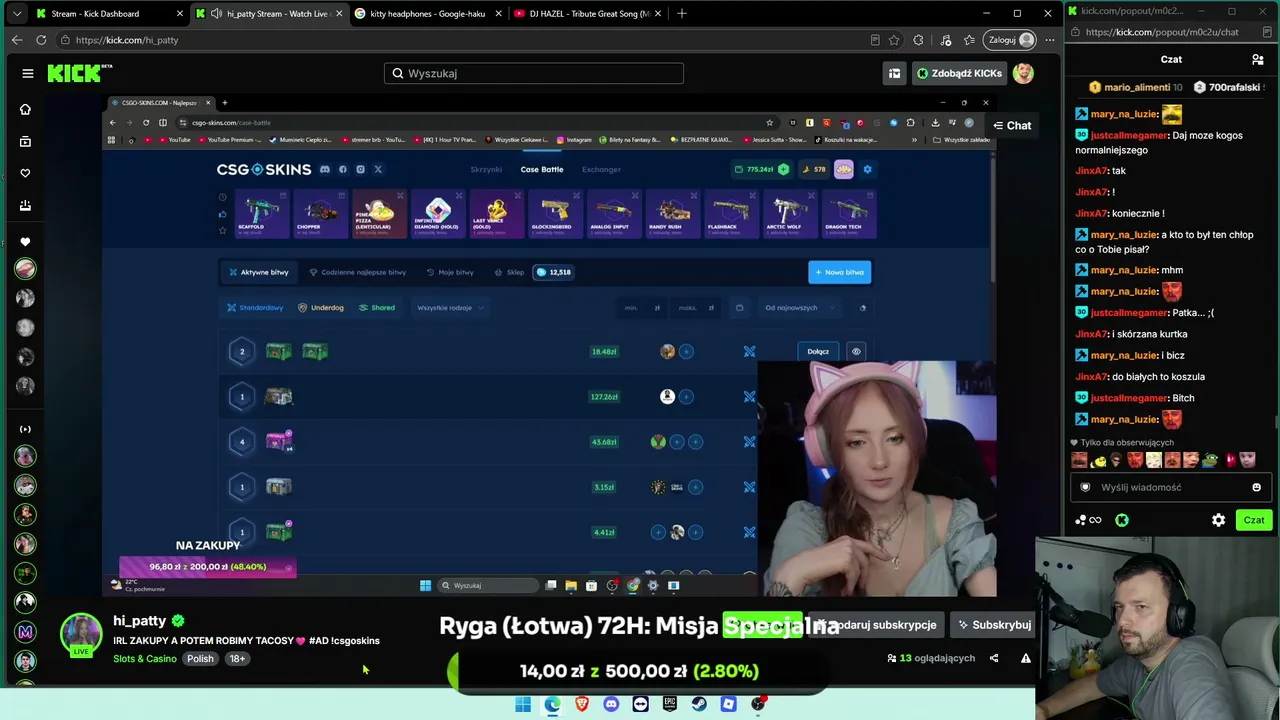Select the Standardowy battle filter
The width and height of the screenshot is (1280, 720).
click(x=255, y=308)
